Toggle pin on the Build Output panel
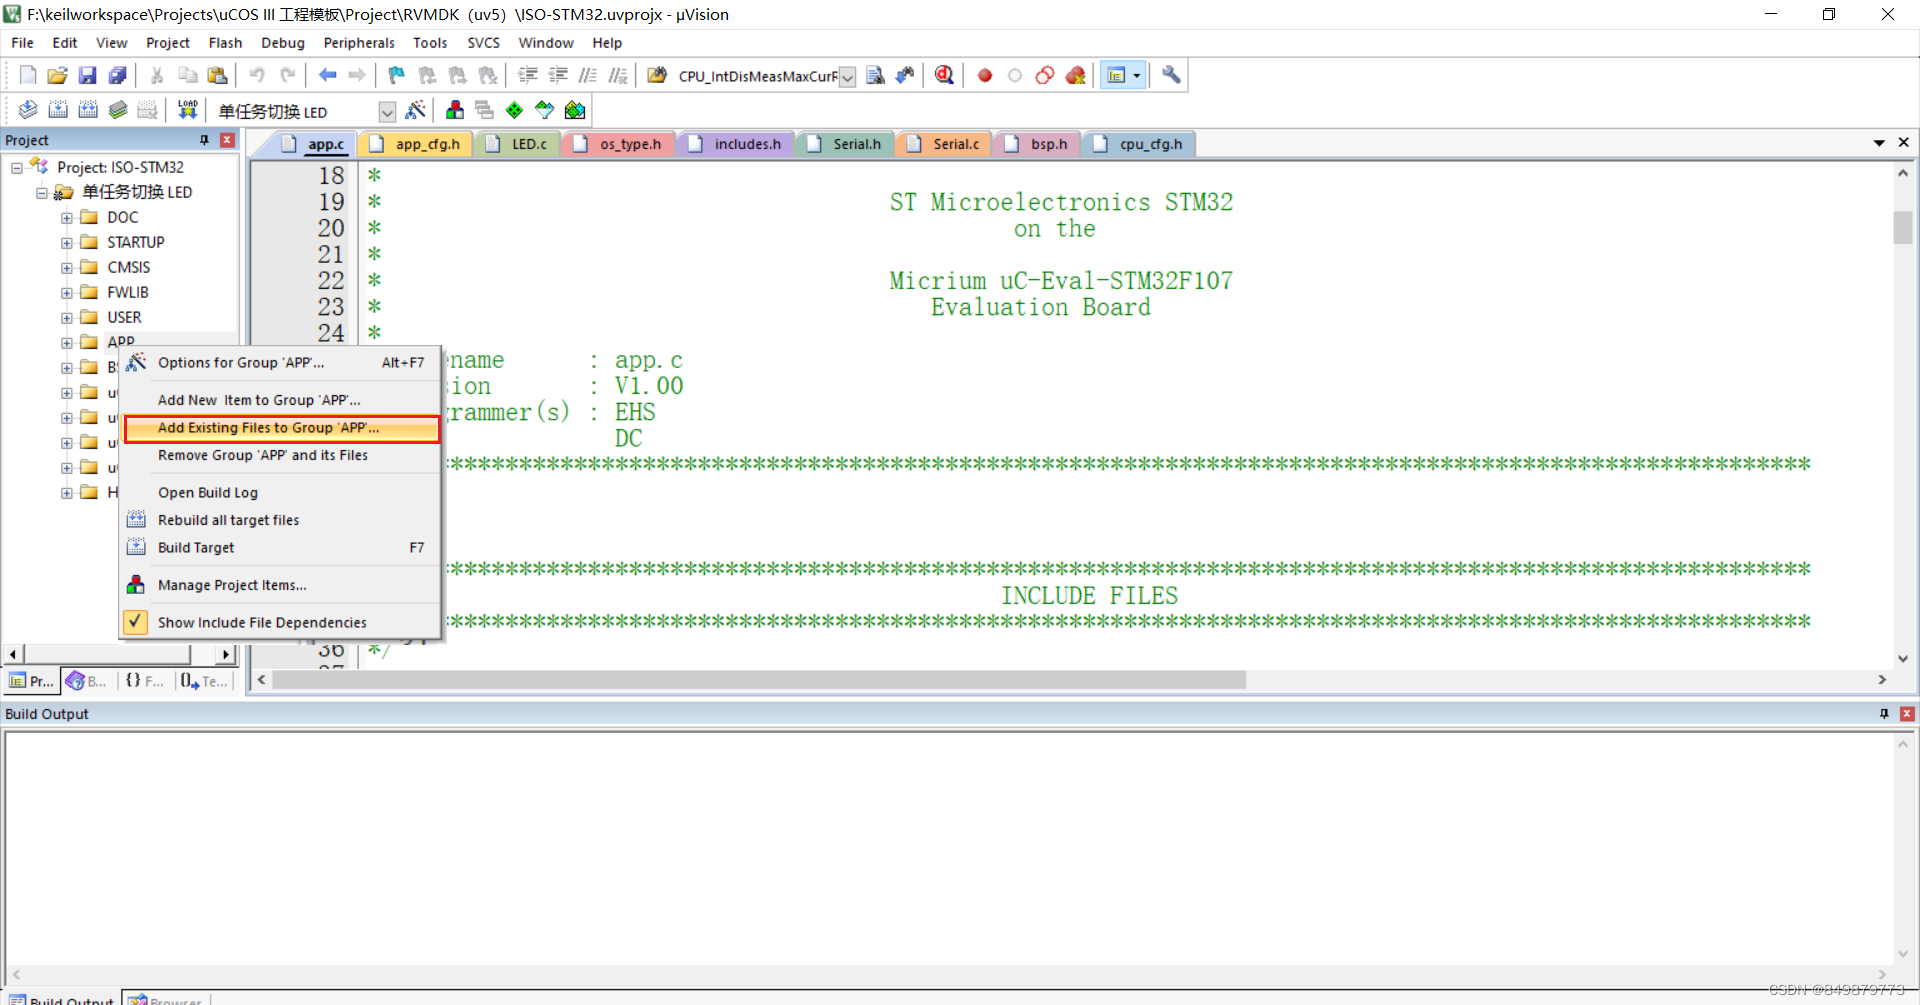1920x1005 pixels. click(x=1884, y=714)
